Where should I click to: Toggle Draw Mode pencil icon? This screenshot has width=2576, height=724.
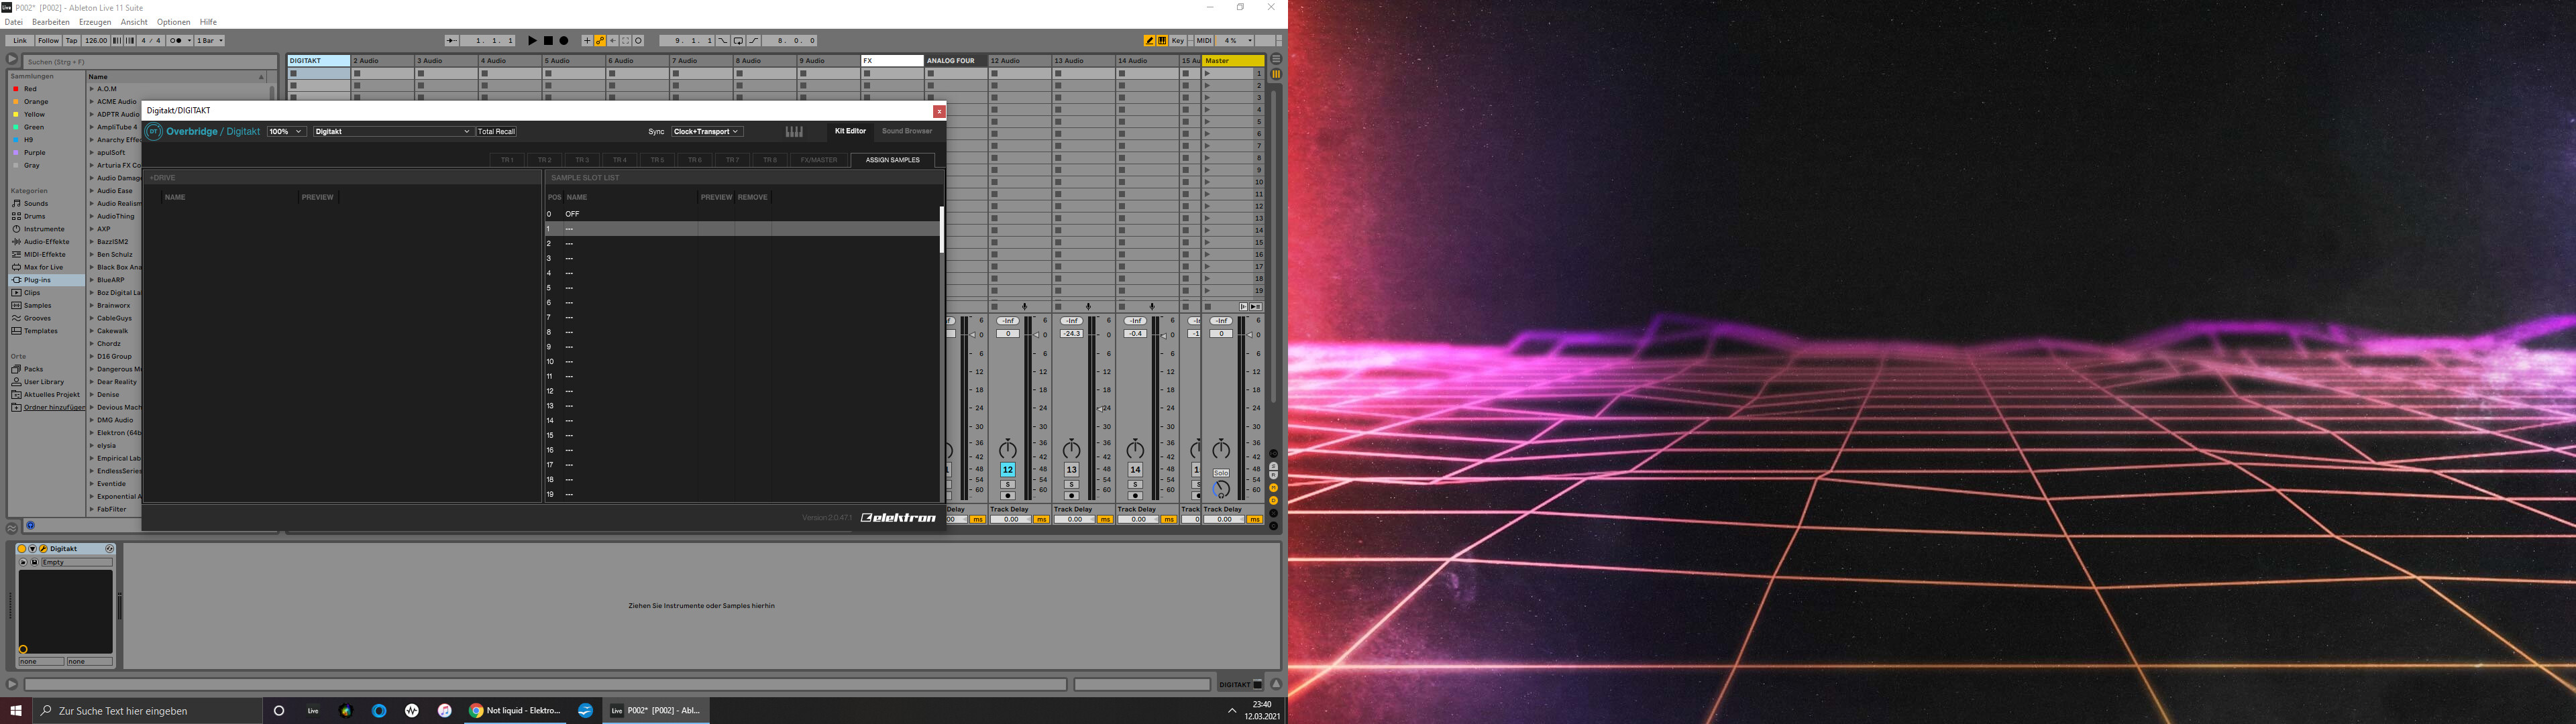tap(1150, 41)
